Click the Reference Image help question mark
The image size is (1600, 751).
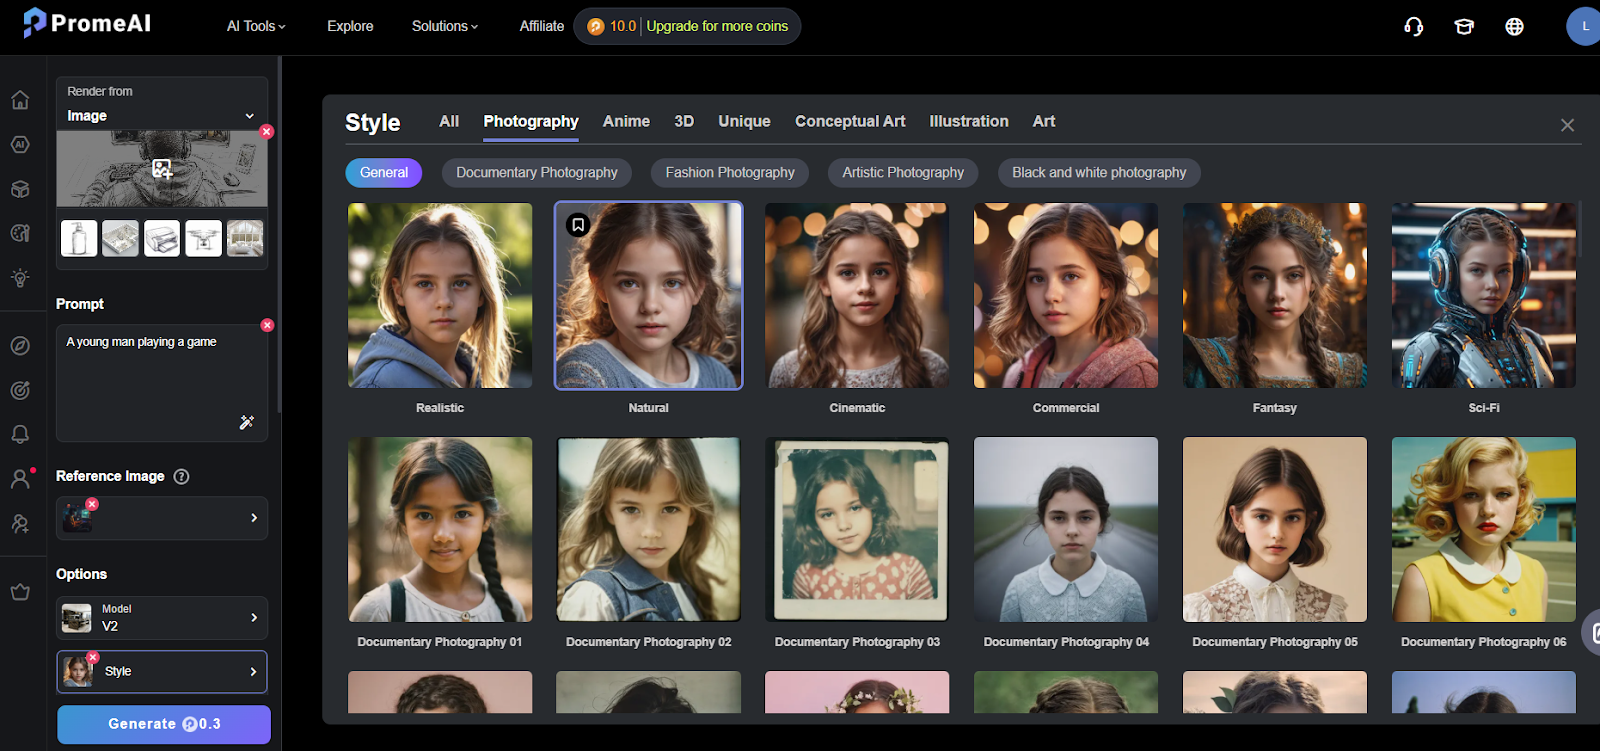181,476
